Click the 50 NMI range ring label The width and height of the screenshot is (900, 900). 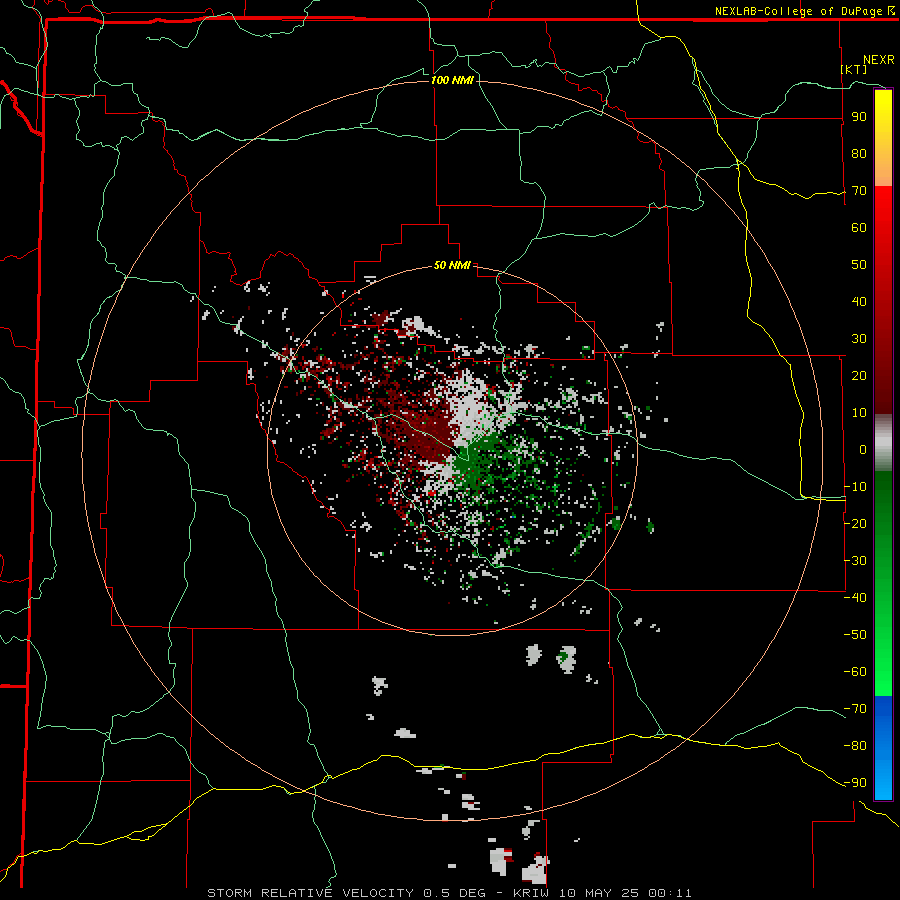point(452,265)
